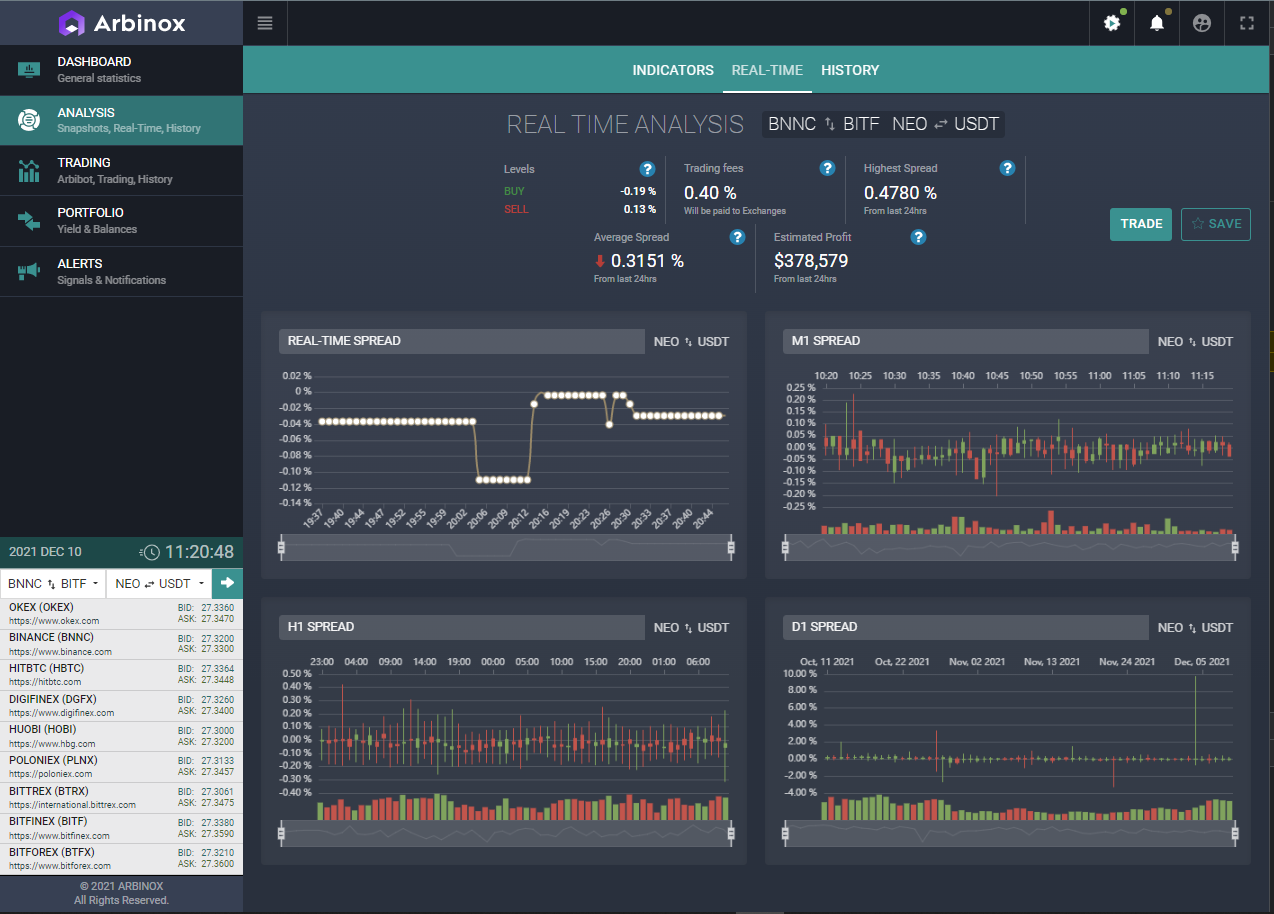Open Alerts Signals & Notifications
The width and height of the screenshot is (1274, 914).
click(121, 271)
